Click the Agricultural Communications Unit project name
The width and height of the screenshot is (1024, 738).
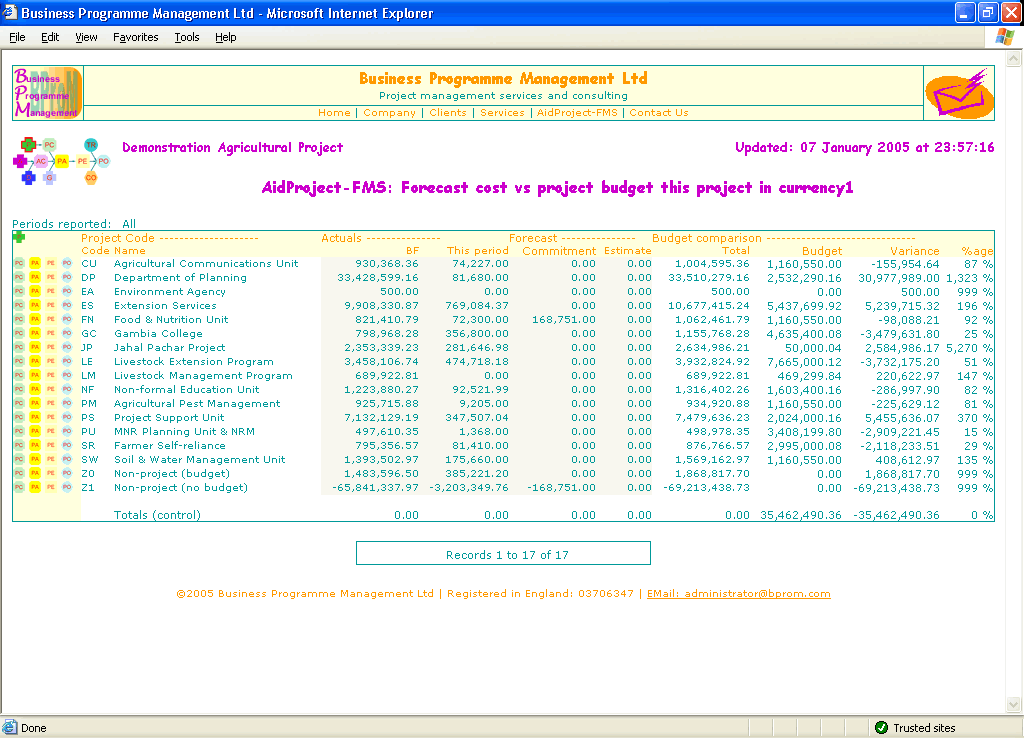click(x=206, y=263)
